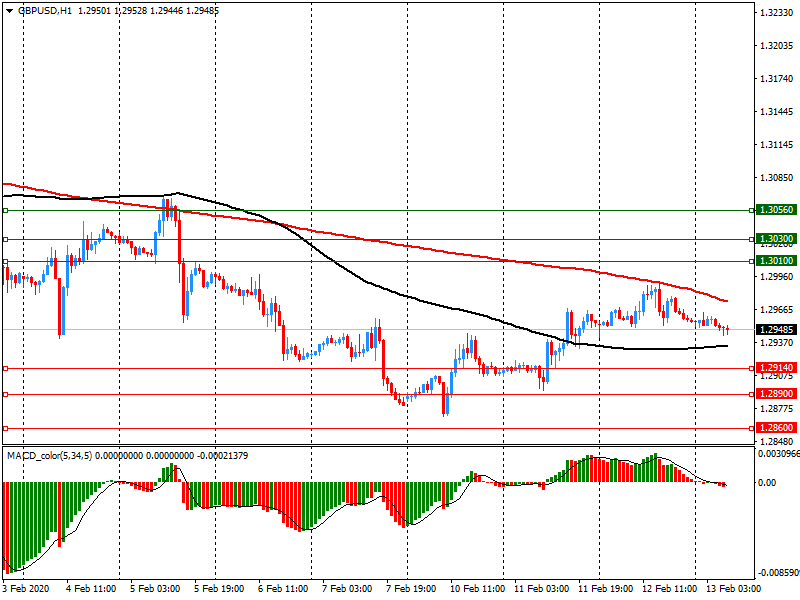Screen dimensions: 800x600
Task: Click the 1.31740 price scale label
Action: pos(777,79)
